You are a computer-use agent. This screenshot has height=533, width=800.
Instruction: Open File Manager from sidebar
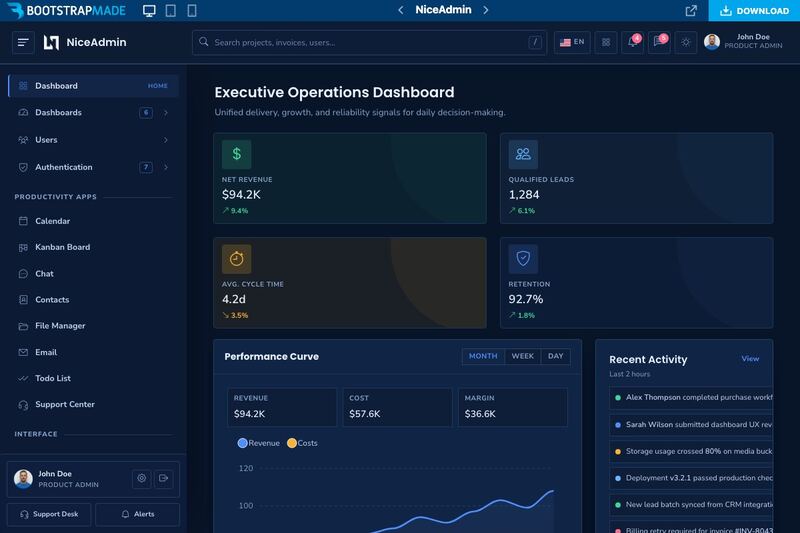(93, 326)
